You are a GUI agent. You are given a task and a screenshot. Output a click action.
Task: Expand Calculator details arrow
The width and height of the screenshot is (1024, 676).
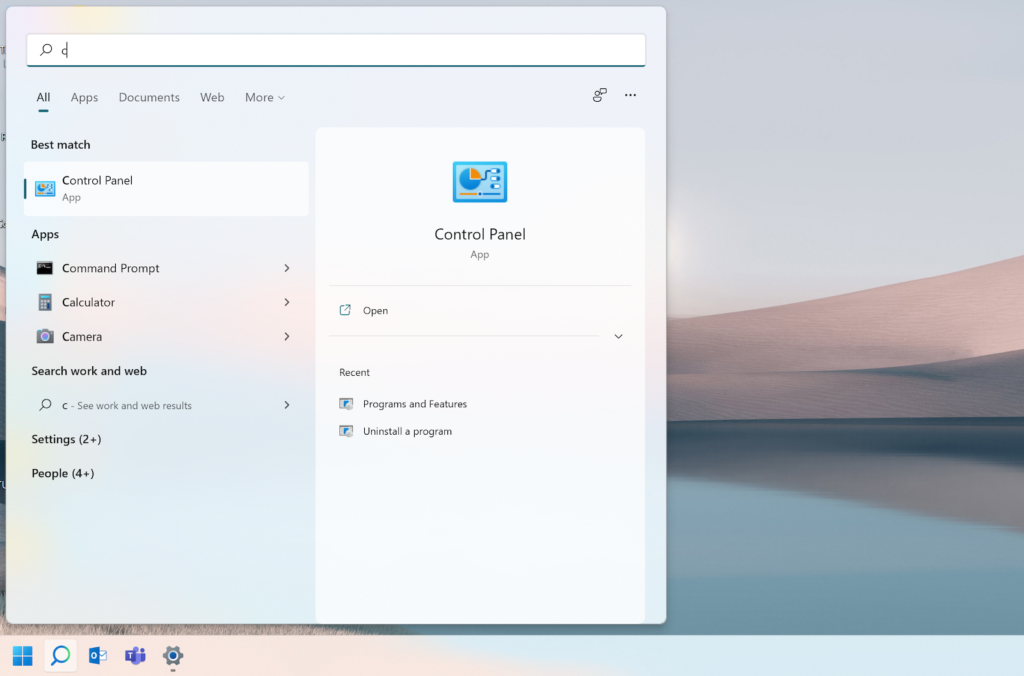click(287, 302)
